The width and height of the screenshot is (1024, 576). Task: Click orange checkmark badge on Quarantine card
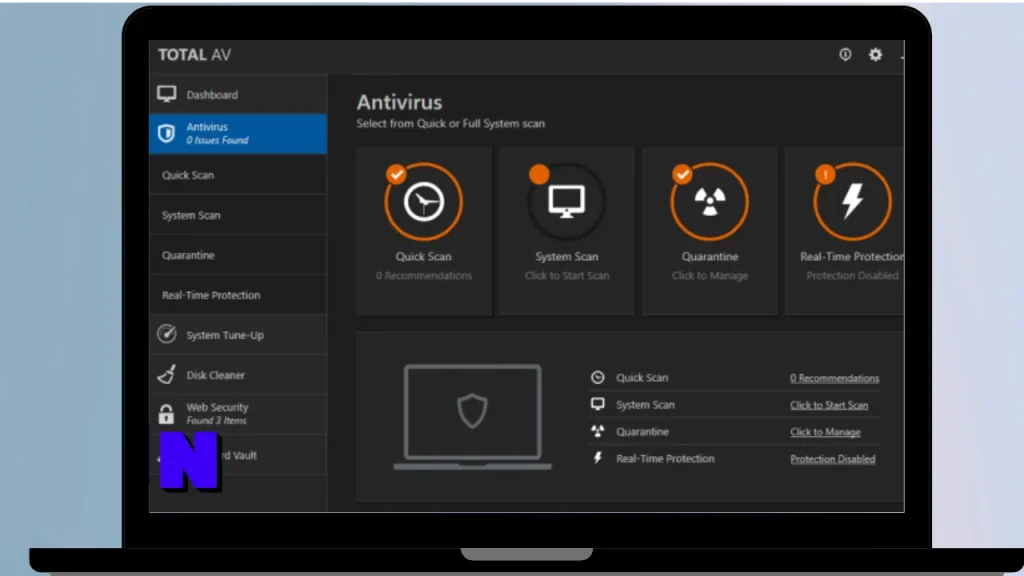[x=682, y=174]
